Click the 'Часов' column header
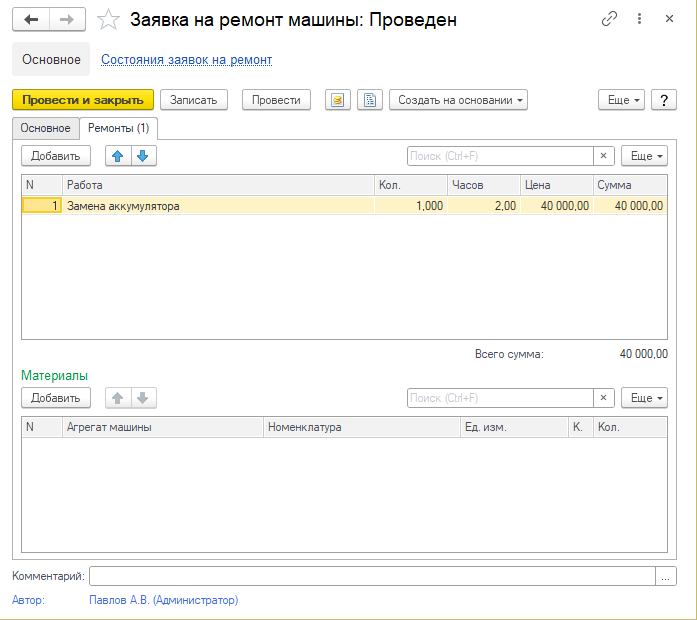 (484, 185)
